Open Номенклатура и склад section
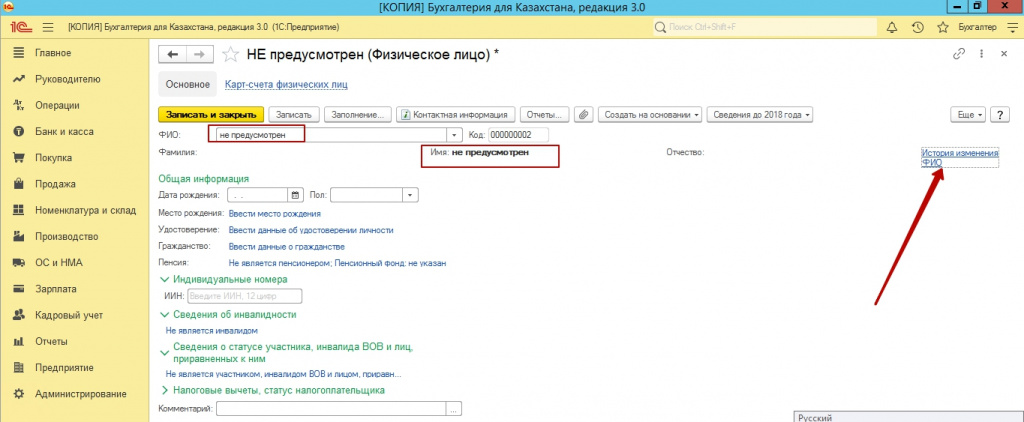 click(85, 210)
